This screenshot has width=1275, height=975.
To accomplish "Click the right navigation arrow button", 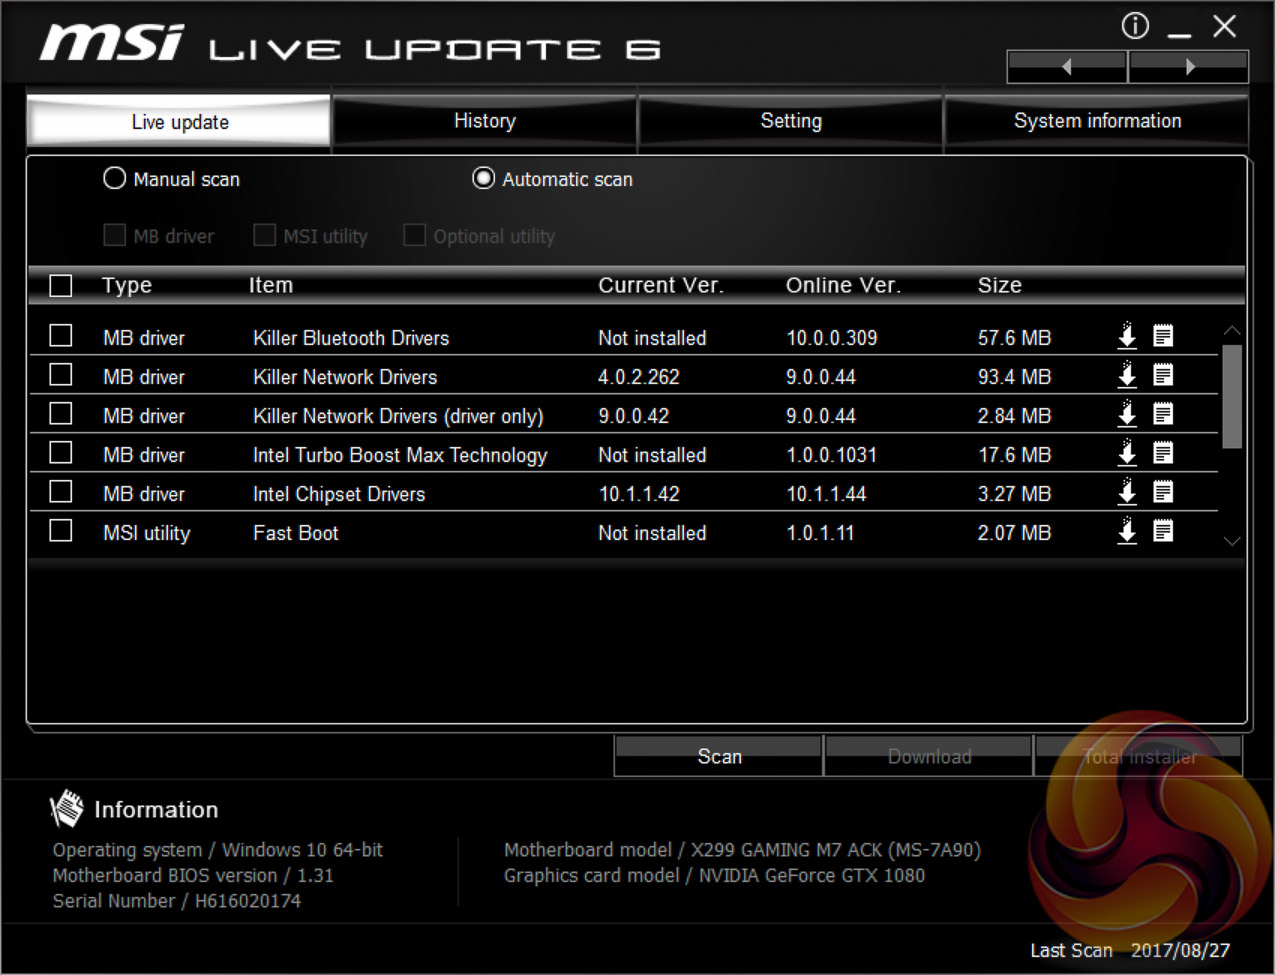I will click(1189, 67).
